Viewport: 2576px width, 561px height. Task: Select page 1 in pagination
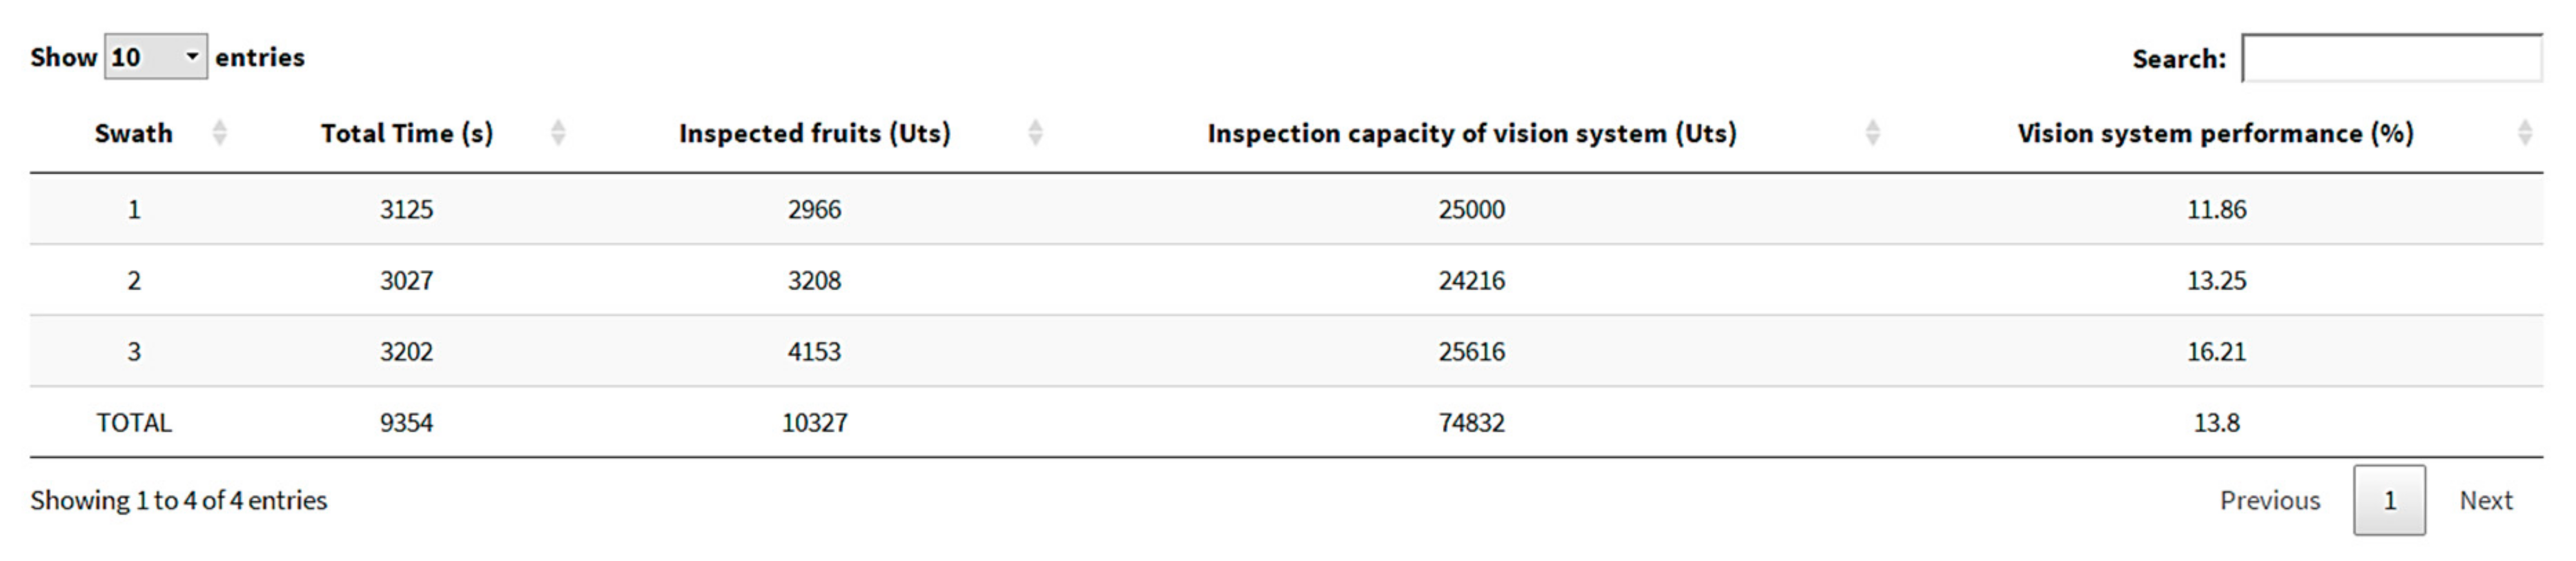2388,500
